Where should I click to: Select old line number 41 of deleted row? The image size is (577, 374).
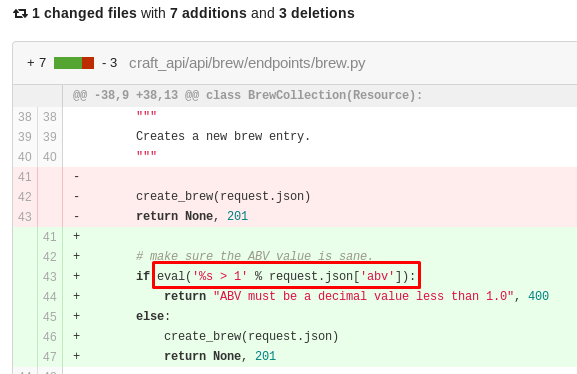(x=25, y=177)
